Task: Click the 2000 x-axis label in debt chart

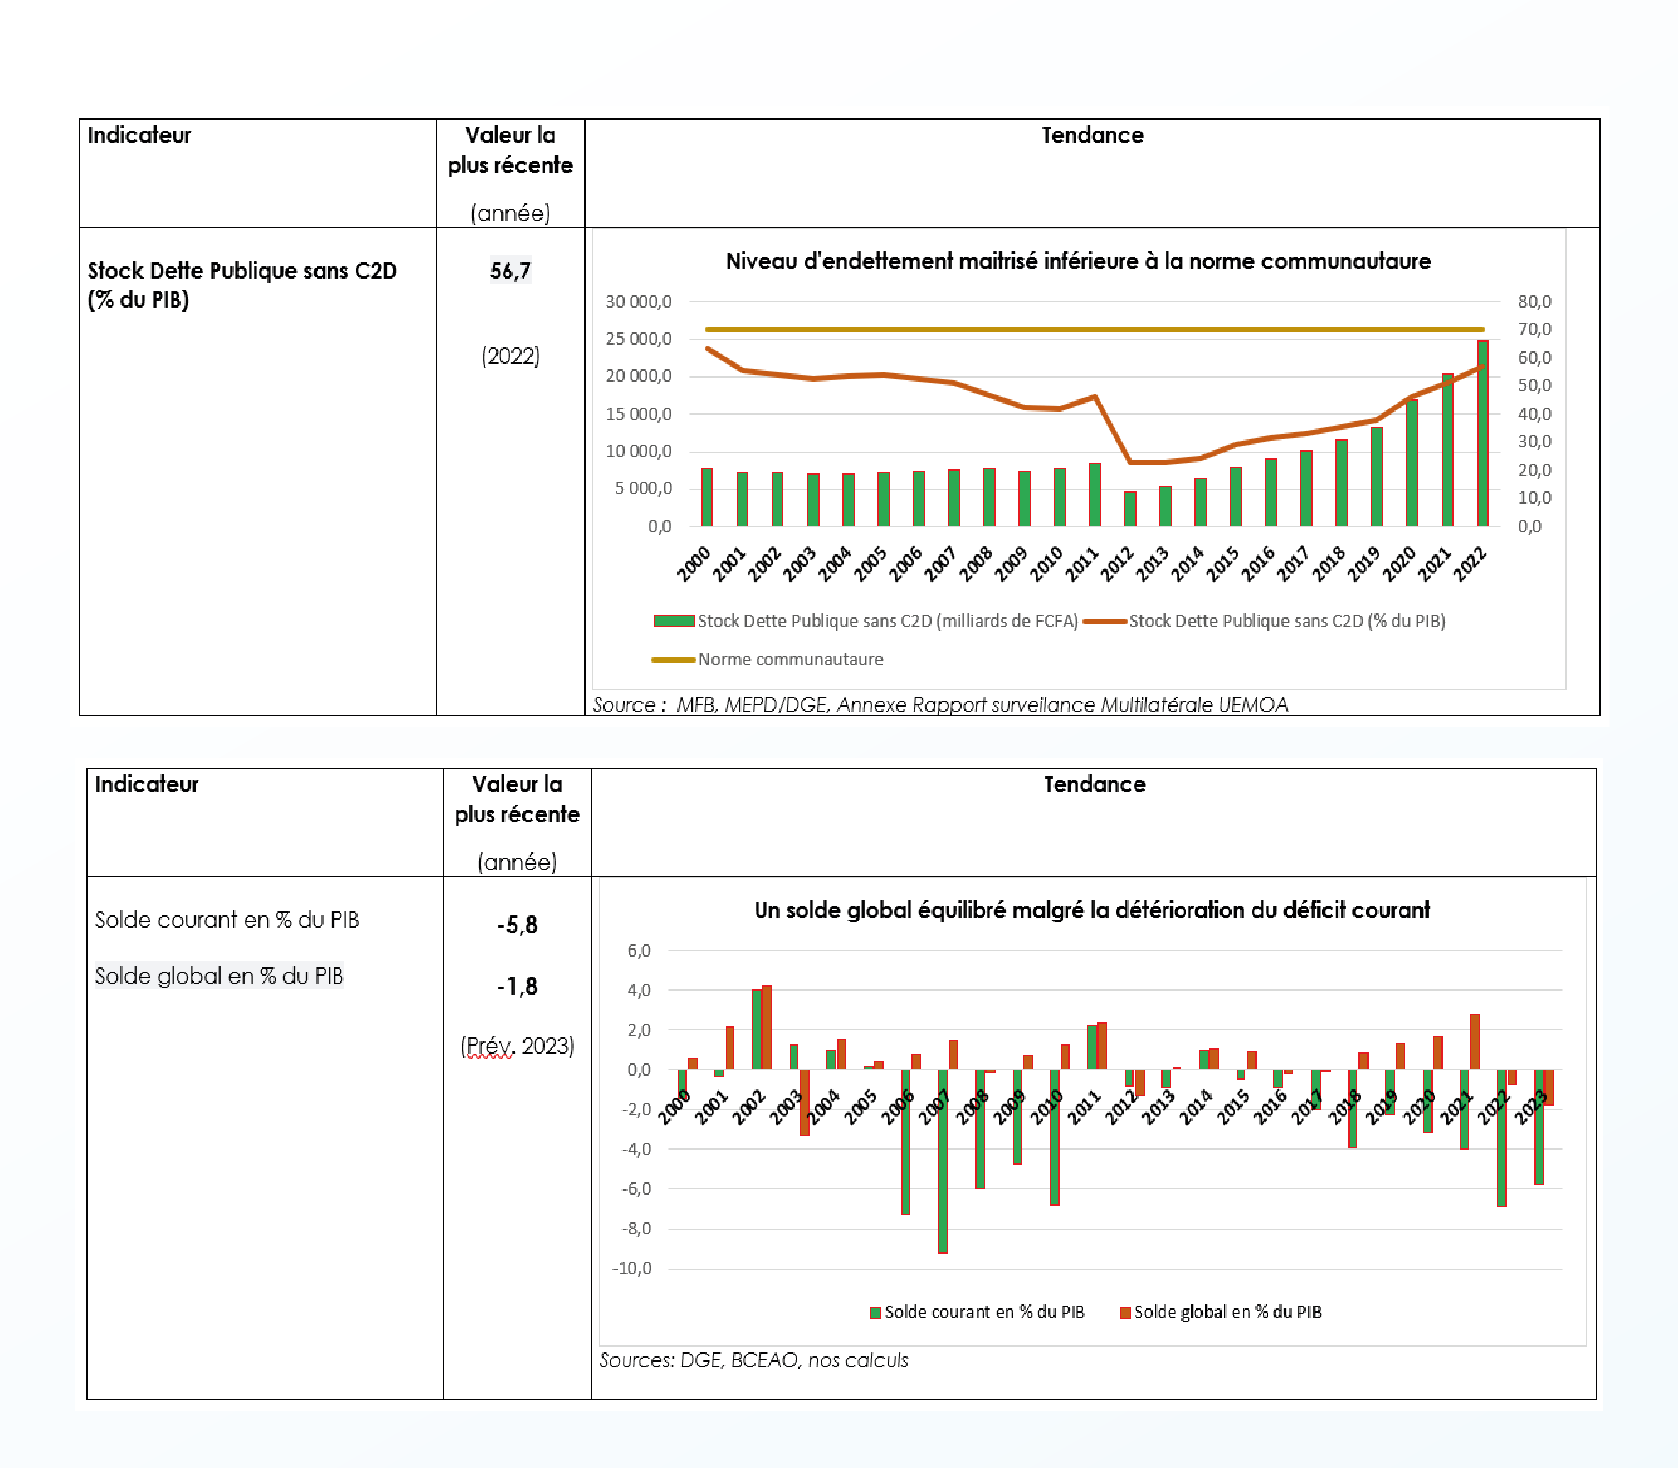Action: pos(693,564)
